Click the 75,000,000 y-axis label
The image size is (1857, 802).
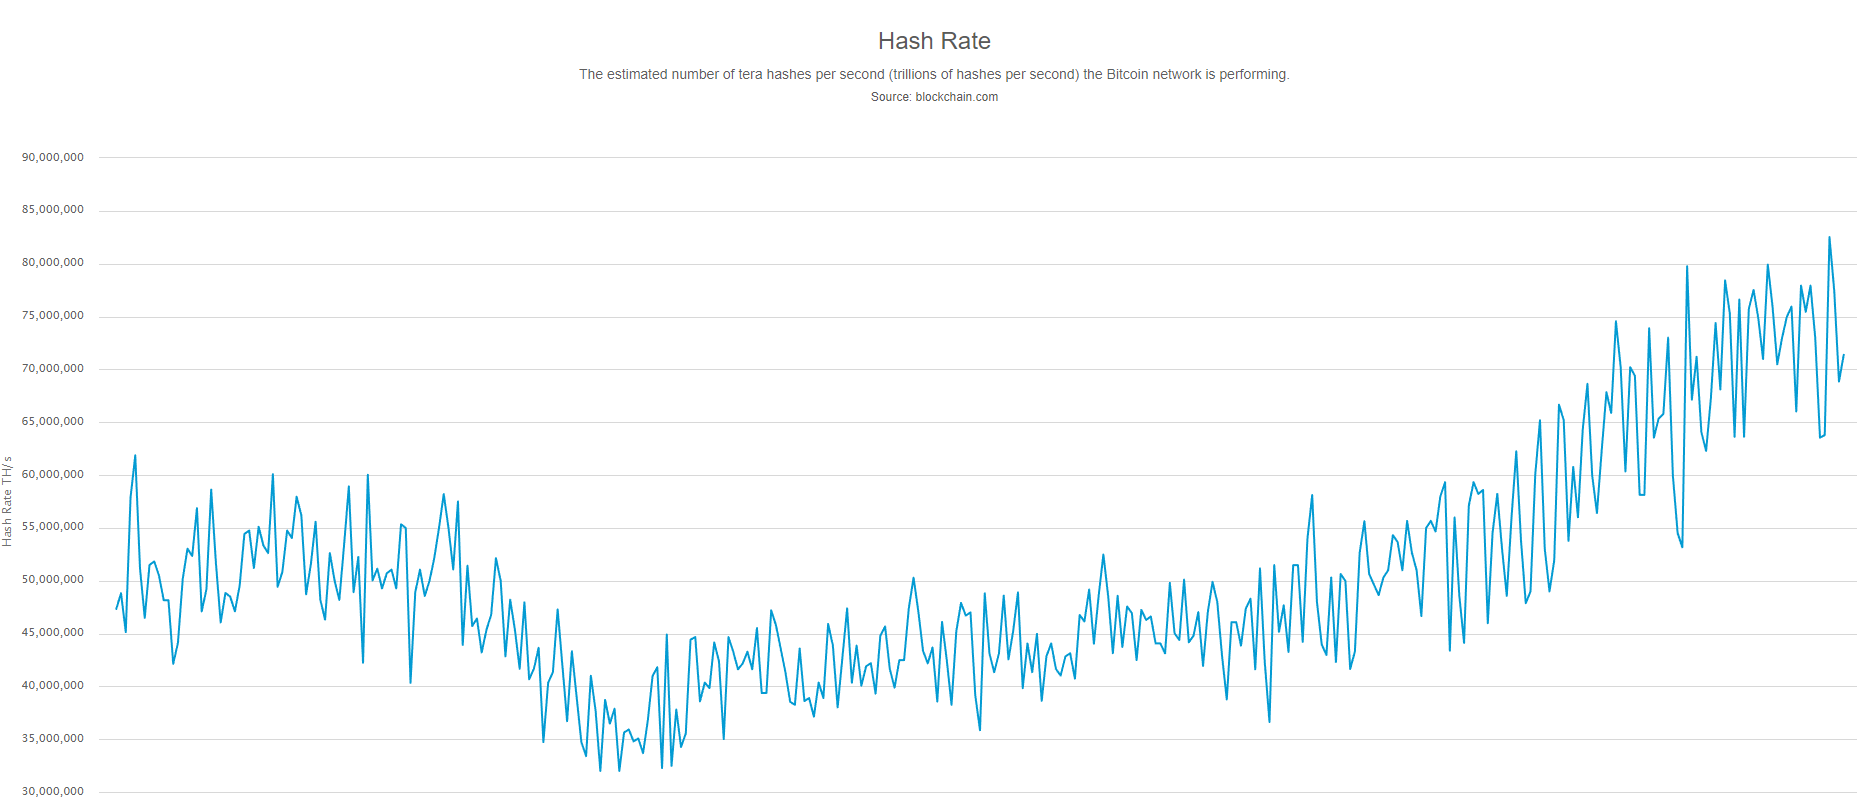coord(53,316)
